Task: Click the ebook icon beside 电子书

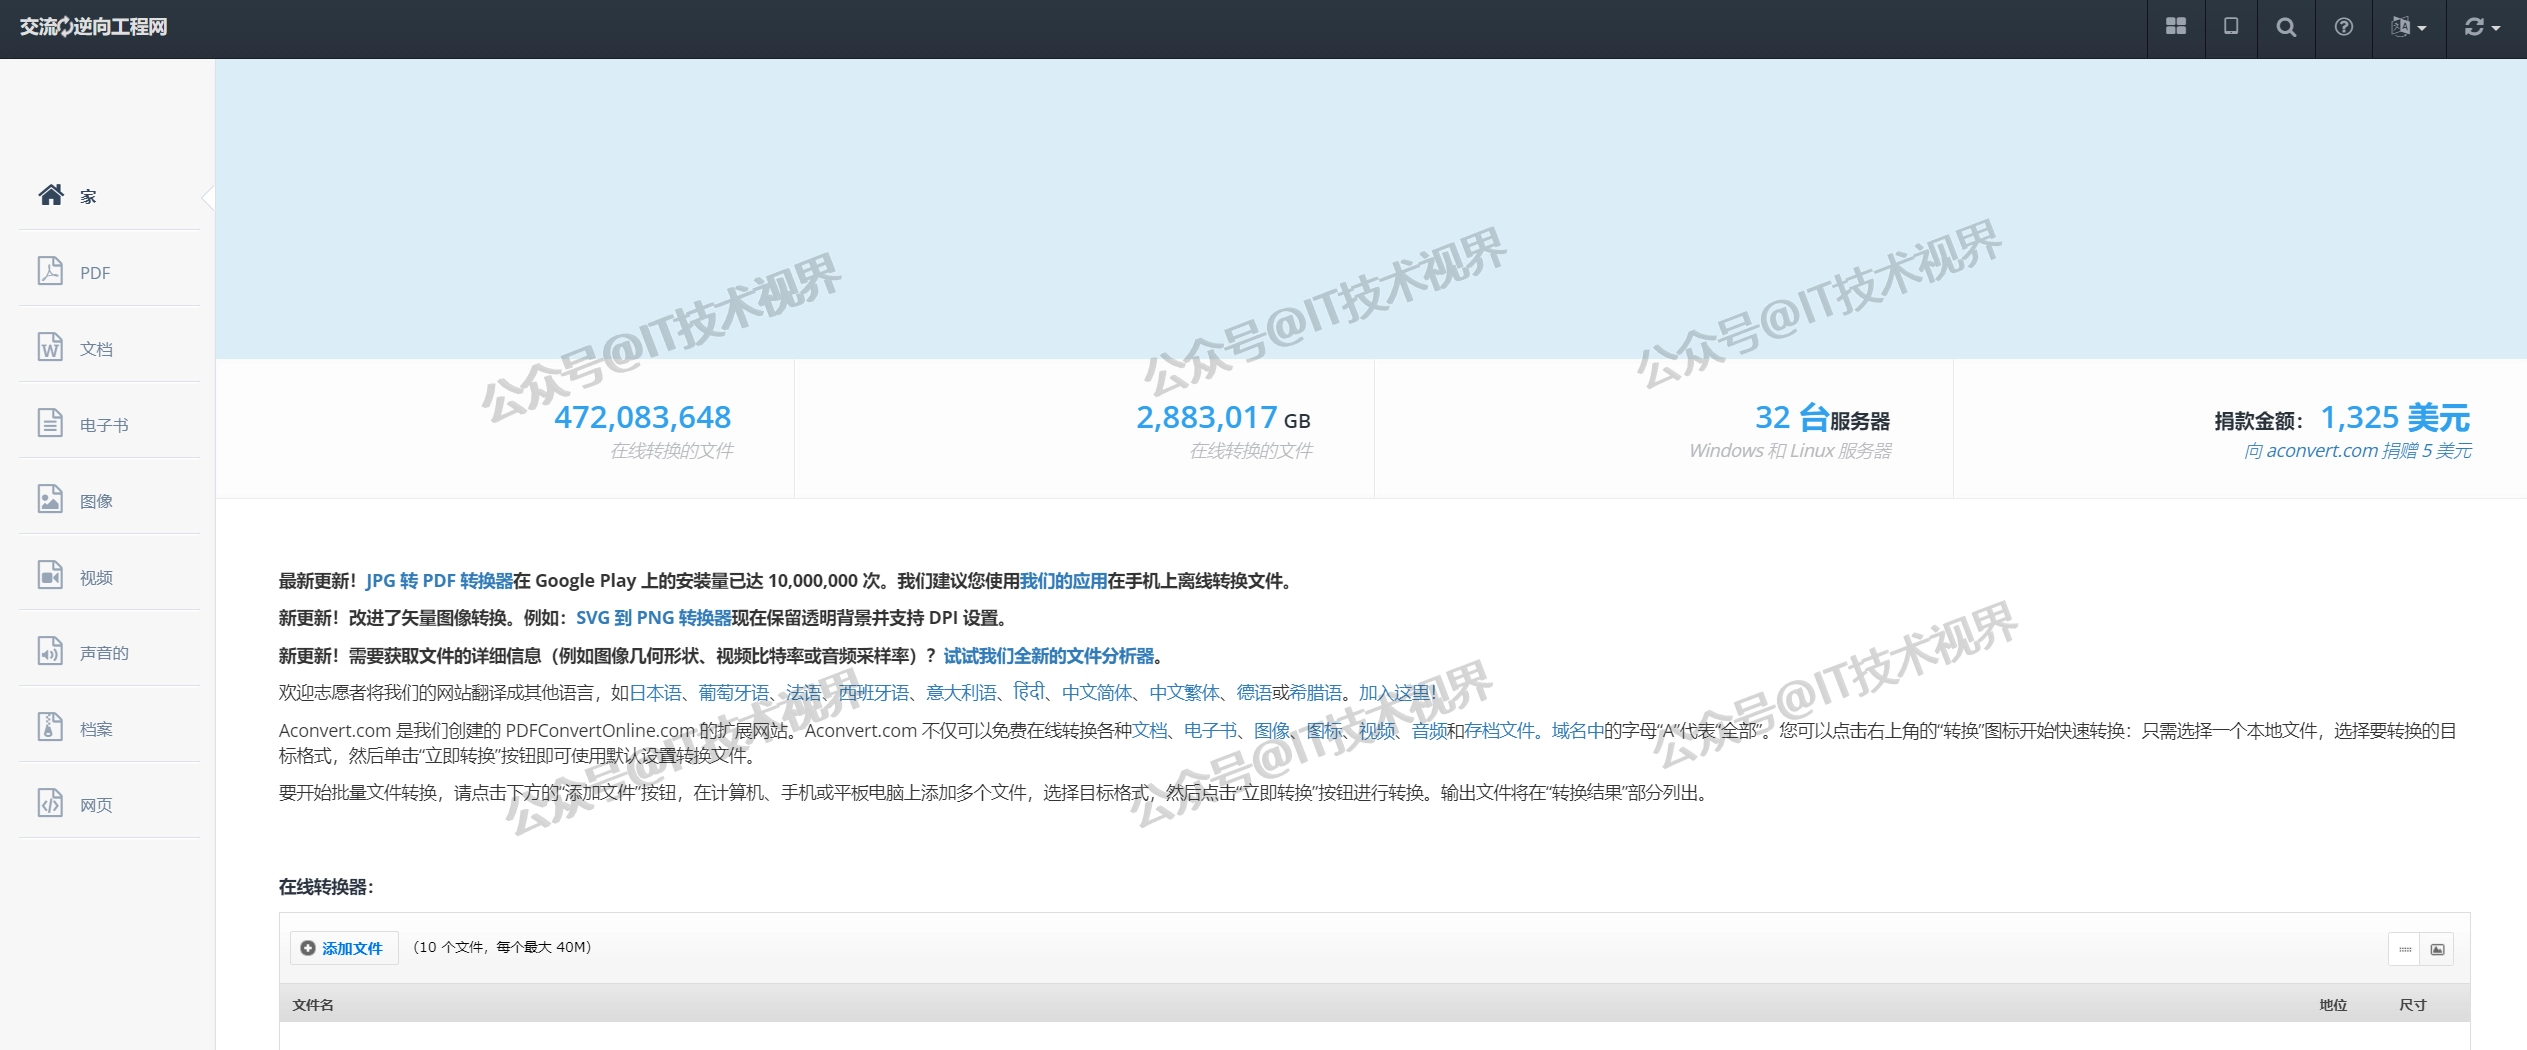Action: 50,422
